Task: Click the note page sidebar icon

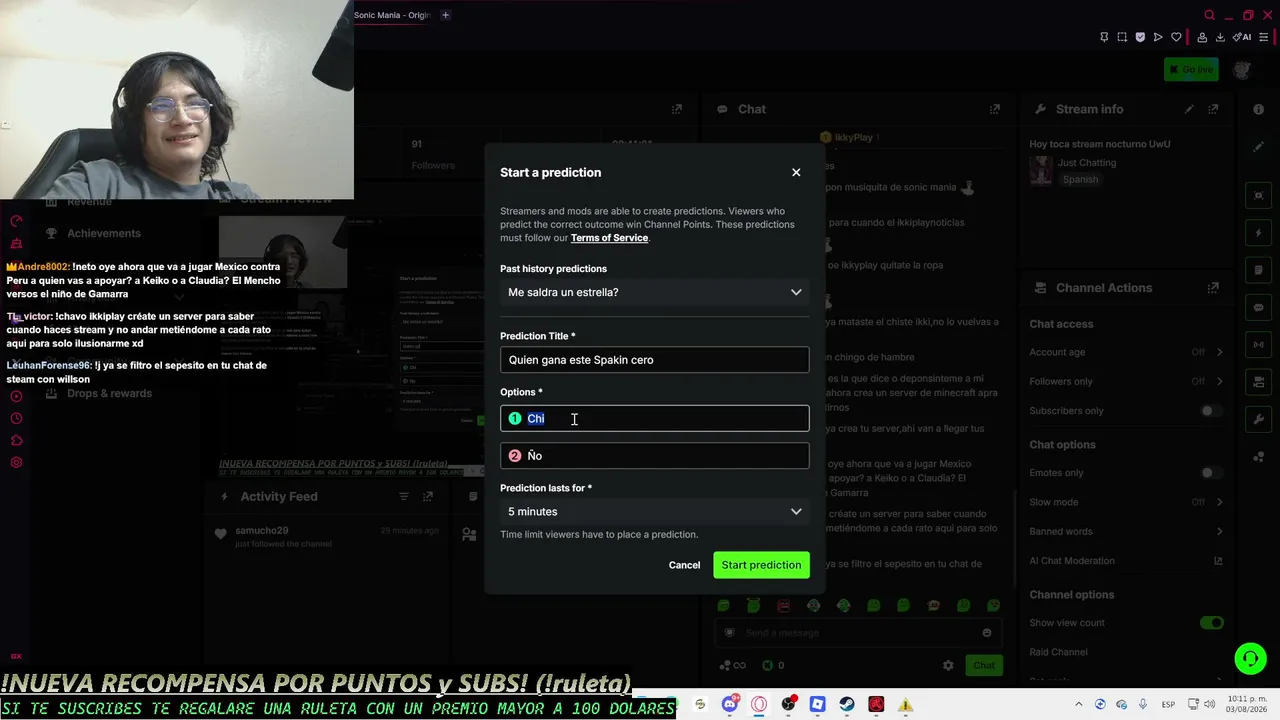Action: (1259, 270)
